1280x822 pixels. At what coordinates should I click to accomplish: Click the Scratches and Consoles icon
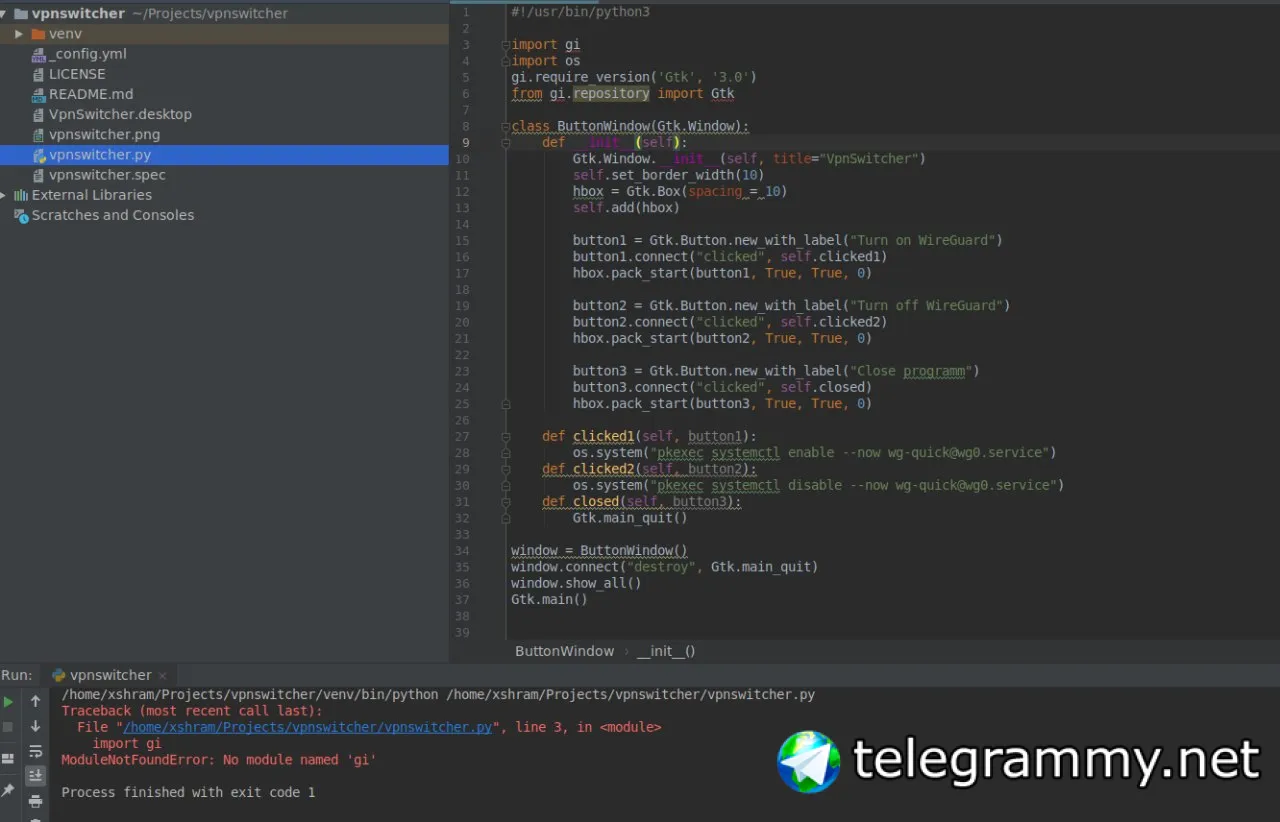pos(21,215)
